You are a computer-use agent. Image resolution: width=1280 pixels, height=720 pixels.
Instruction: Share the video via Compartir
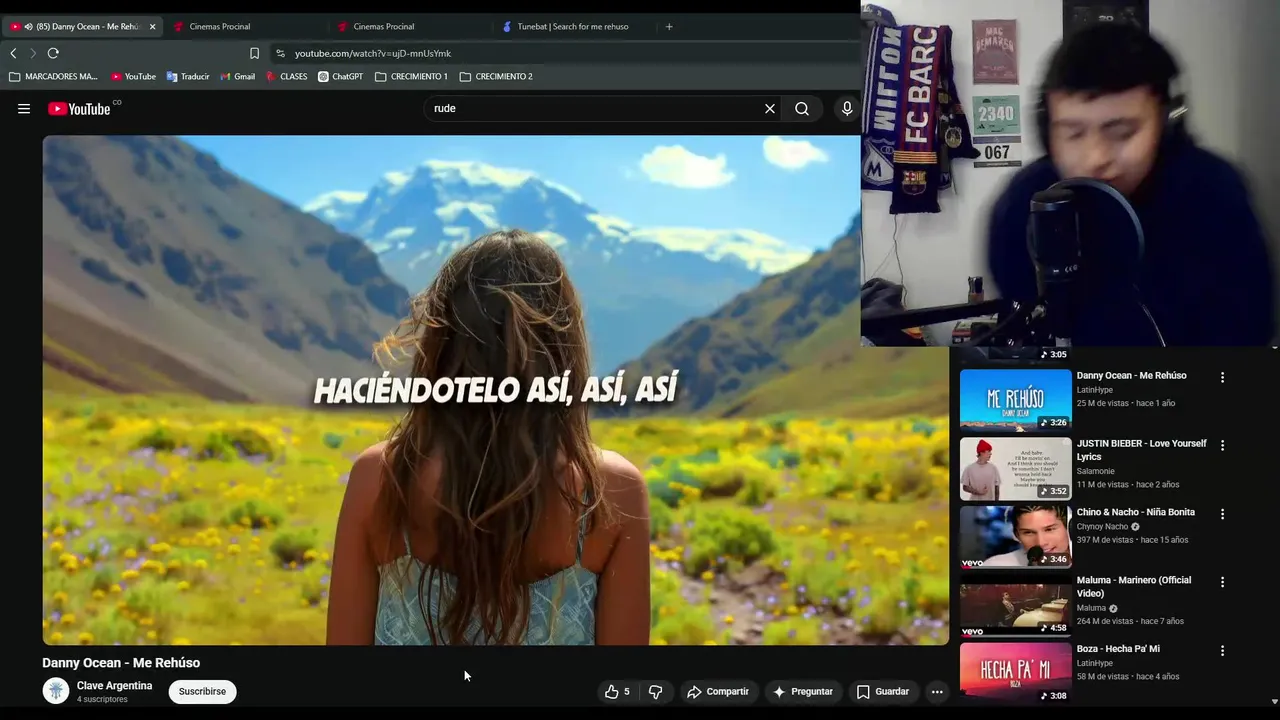pos(718,691)
